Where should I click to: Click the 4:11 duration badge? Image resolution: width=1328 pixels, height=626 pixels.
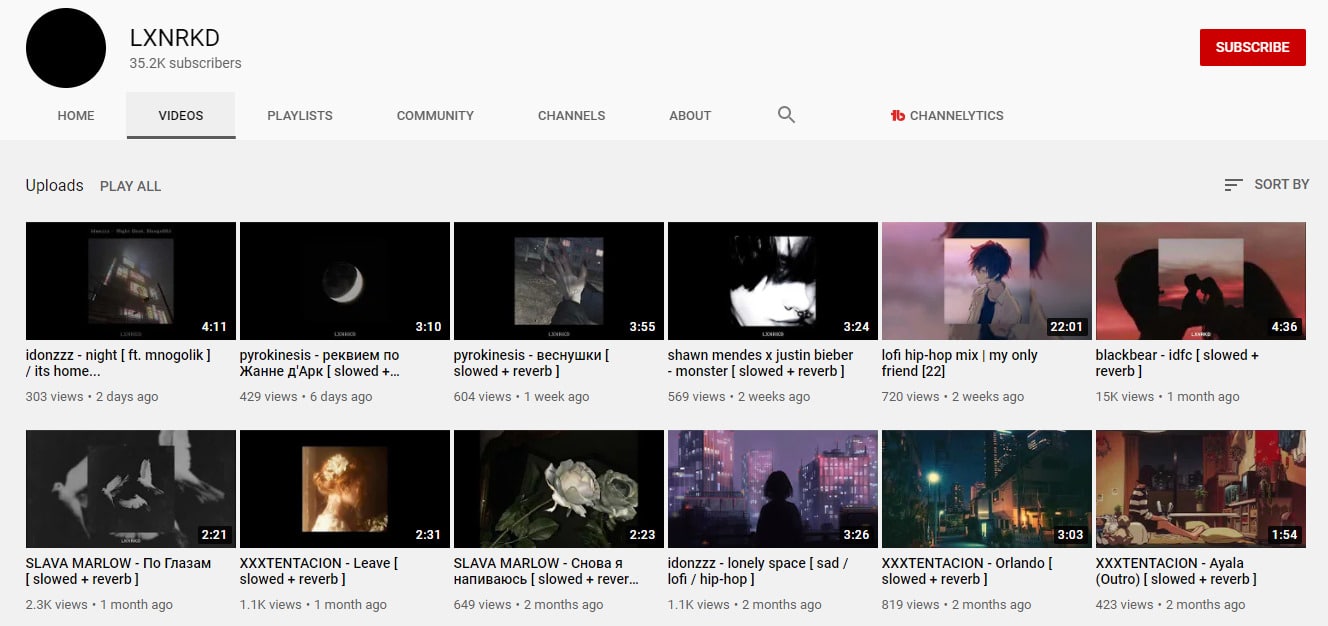pyautogui.click(x=215, y=327)
